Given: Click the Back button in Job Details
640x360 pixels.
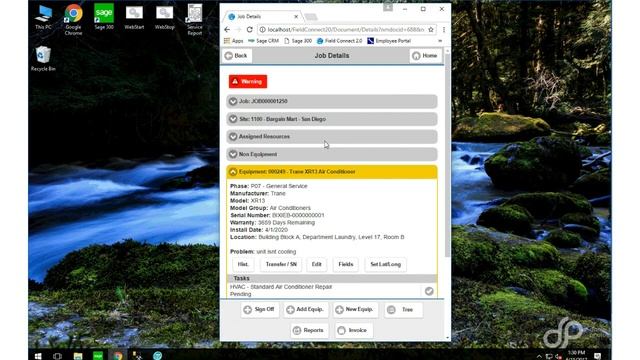Looking at the screenshot, I should [x=236, y=56].
